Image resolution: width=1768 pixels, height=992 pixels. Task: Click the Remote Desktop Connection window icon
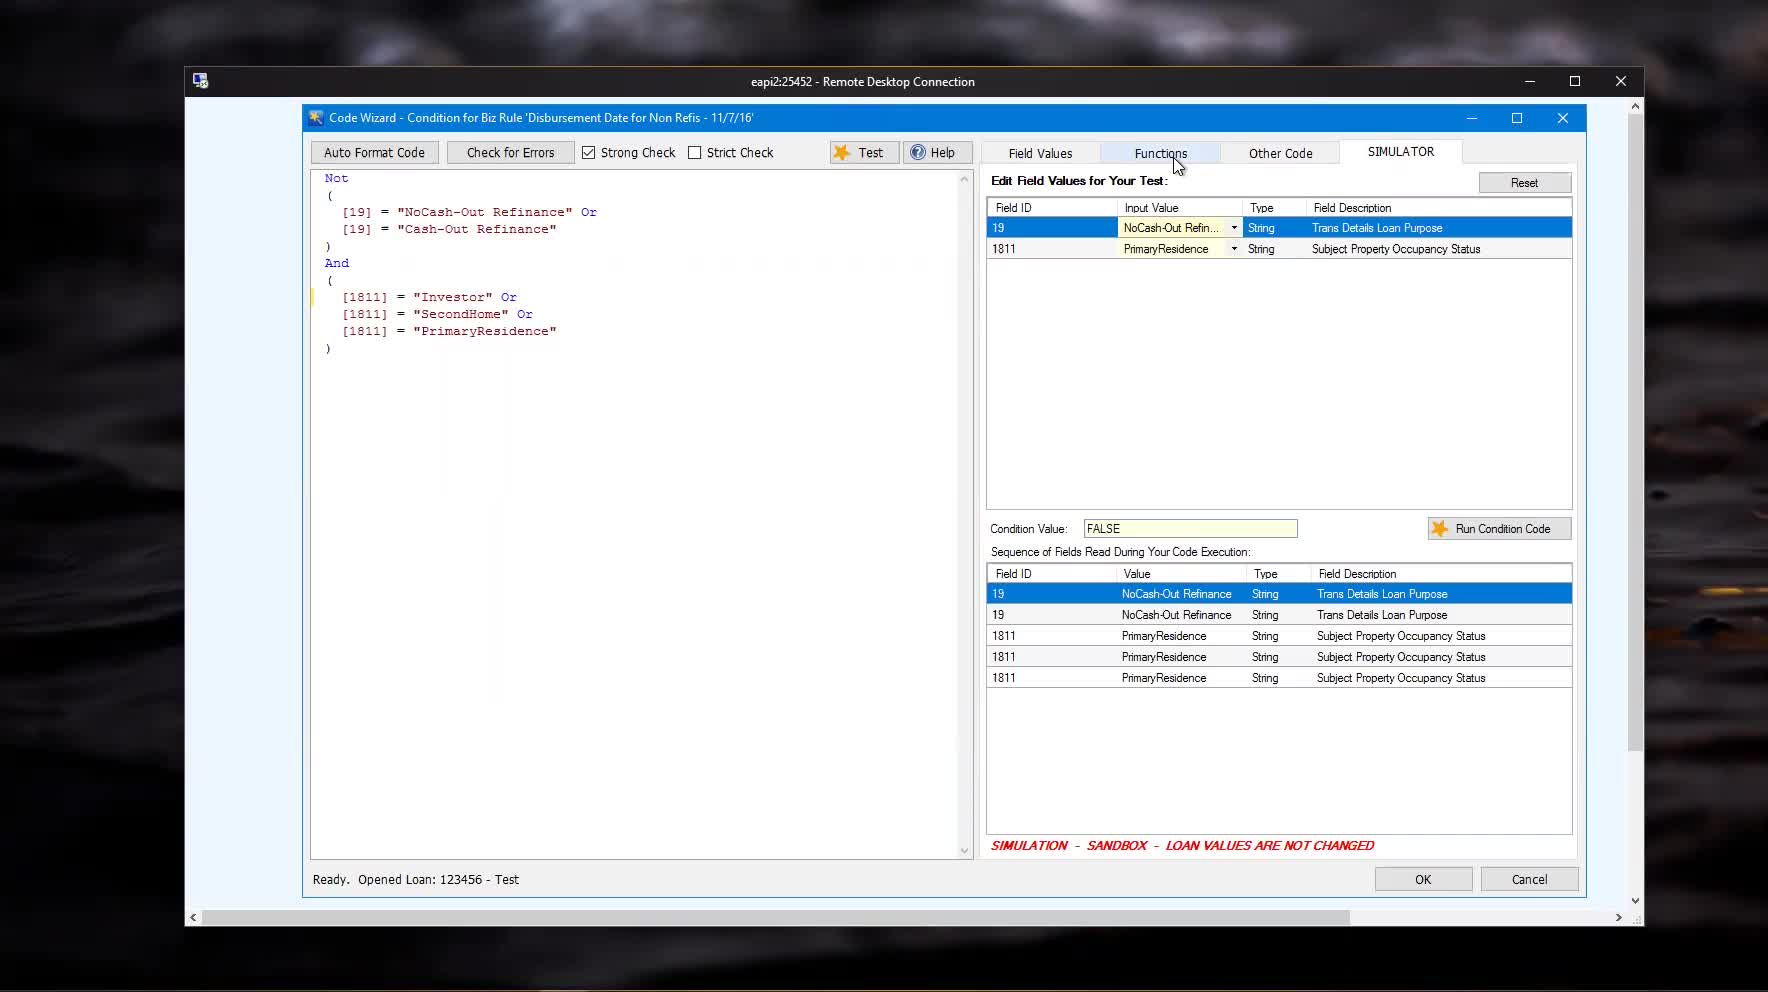[201, 81]
